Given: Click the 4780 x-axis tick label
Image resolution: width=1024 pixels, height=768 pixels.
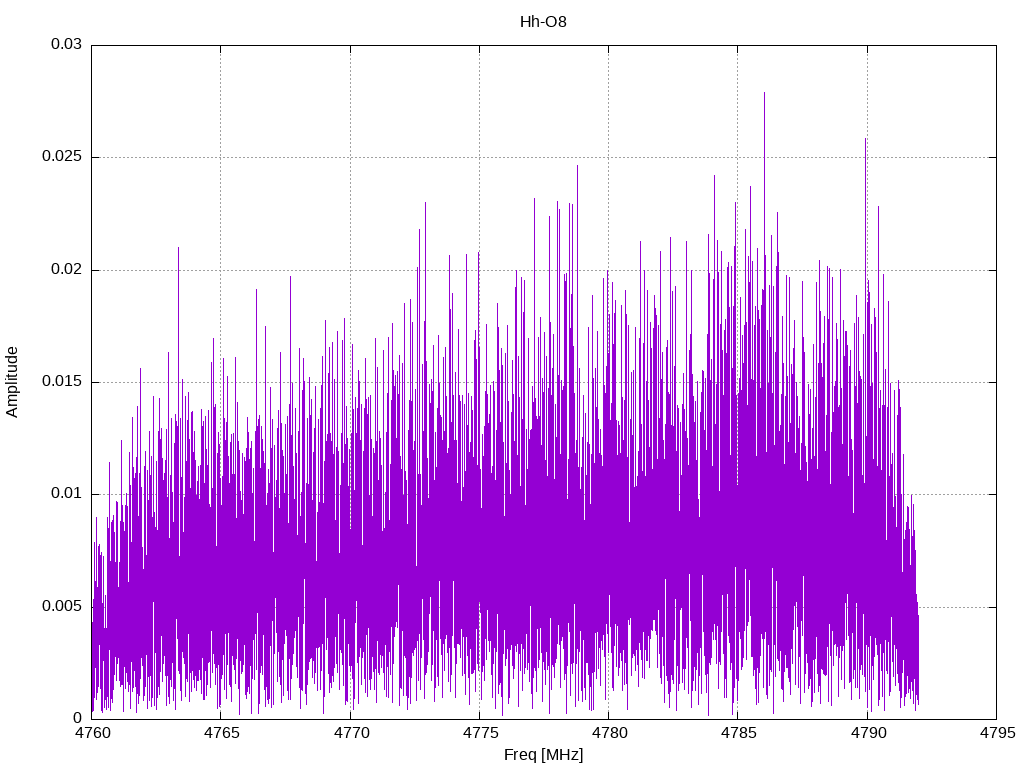Looking at the screenshot, I should pos(609,733).
